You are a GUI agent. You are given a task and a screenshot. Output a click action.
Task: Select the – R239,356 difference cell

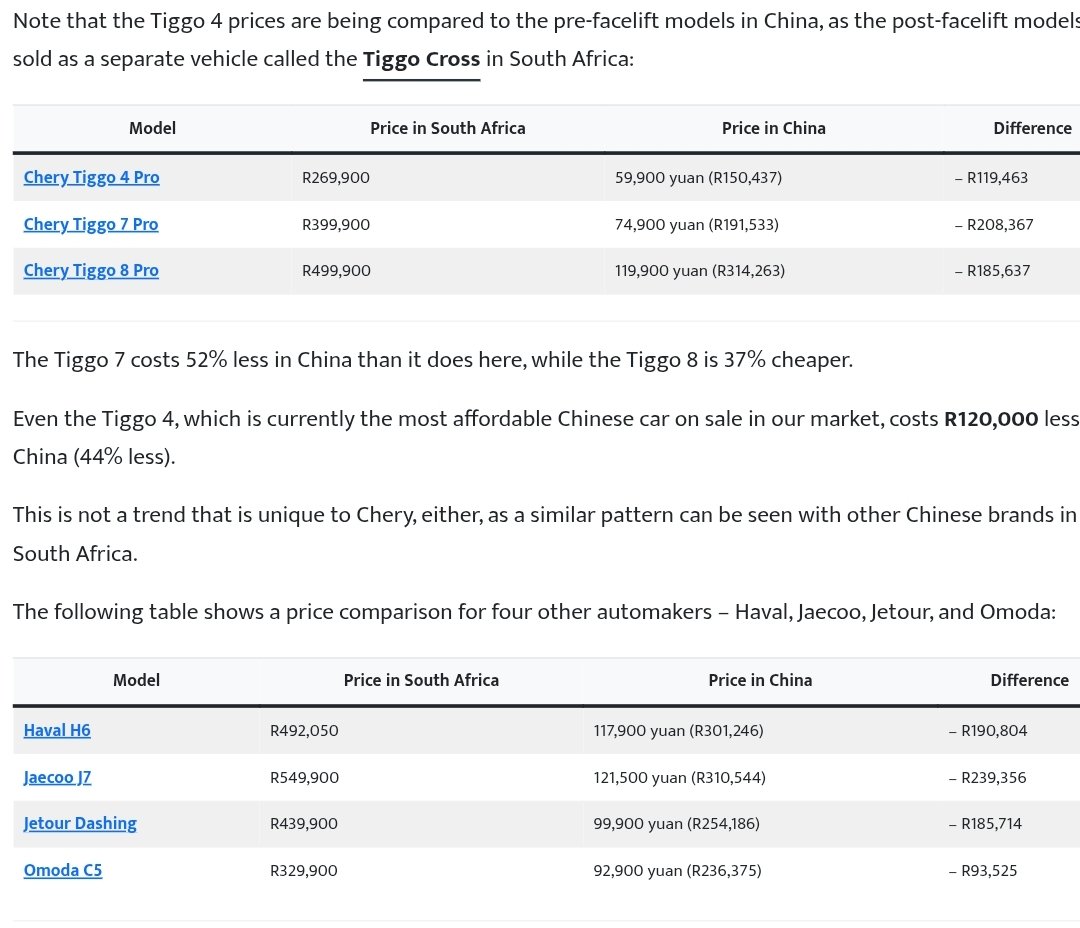tap(1009, 777)
